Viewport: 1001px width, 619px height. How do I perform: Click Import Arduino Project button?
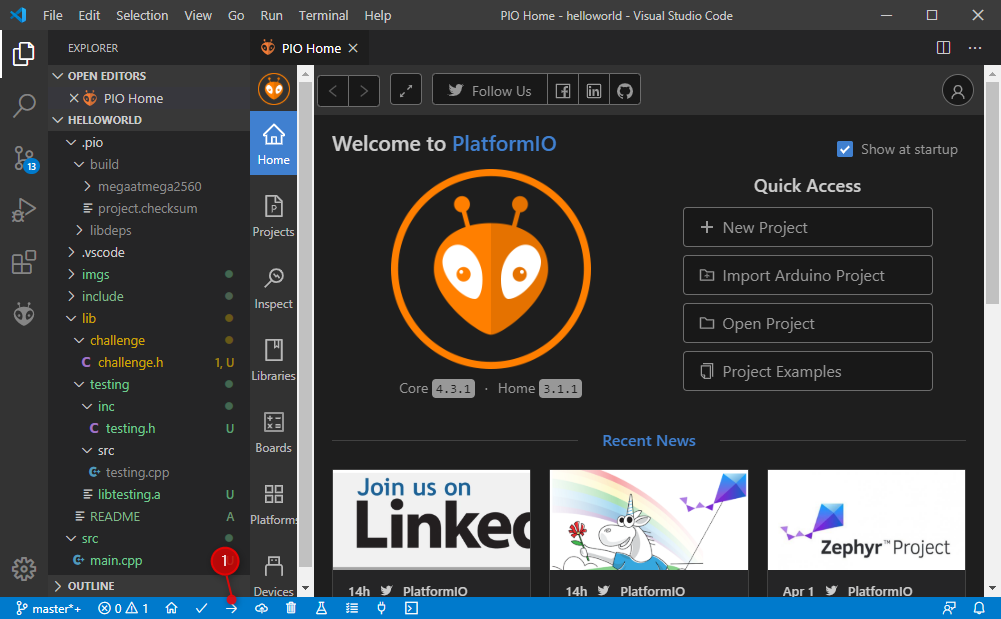click(808, 275)
